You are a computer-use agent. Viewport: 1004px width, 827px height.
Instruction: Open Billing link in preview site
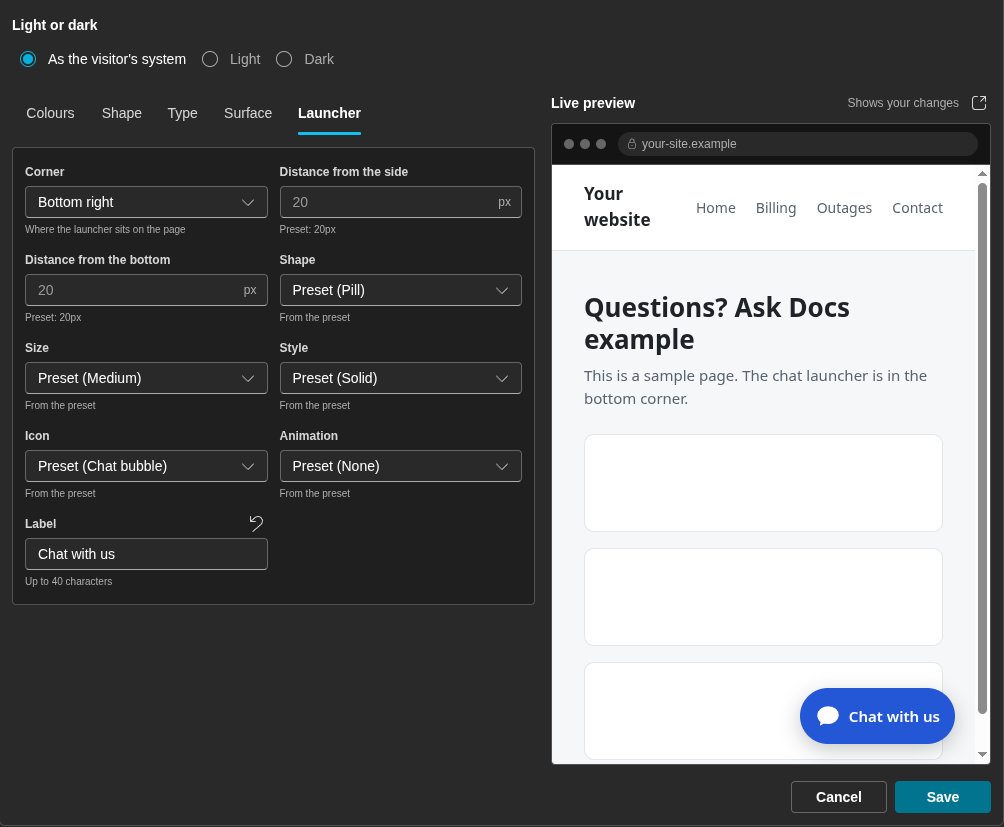(776, 208)
